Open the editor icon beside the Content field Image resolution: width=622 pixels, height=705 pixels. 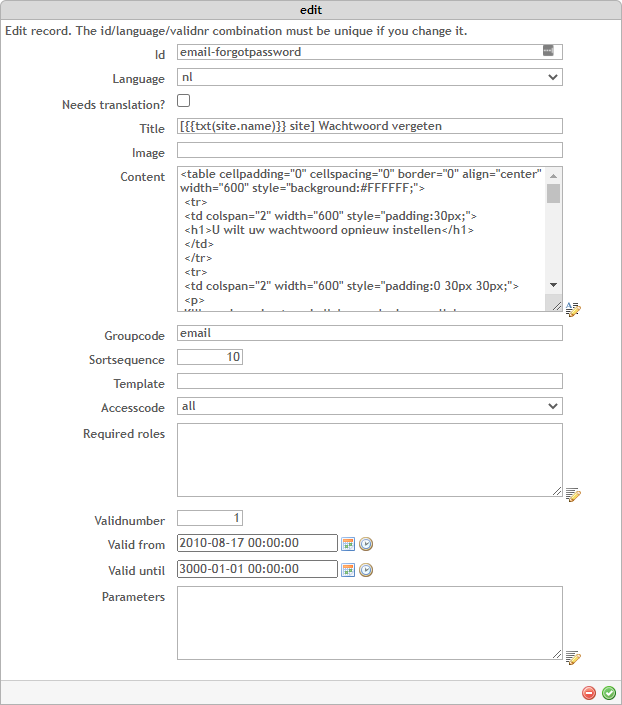[573, 309]
